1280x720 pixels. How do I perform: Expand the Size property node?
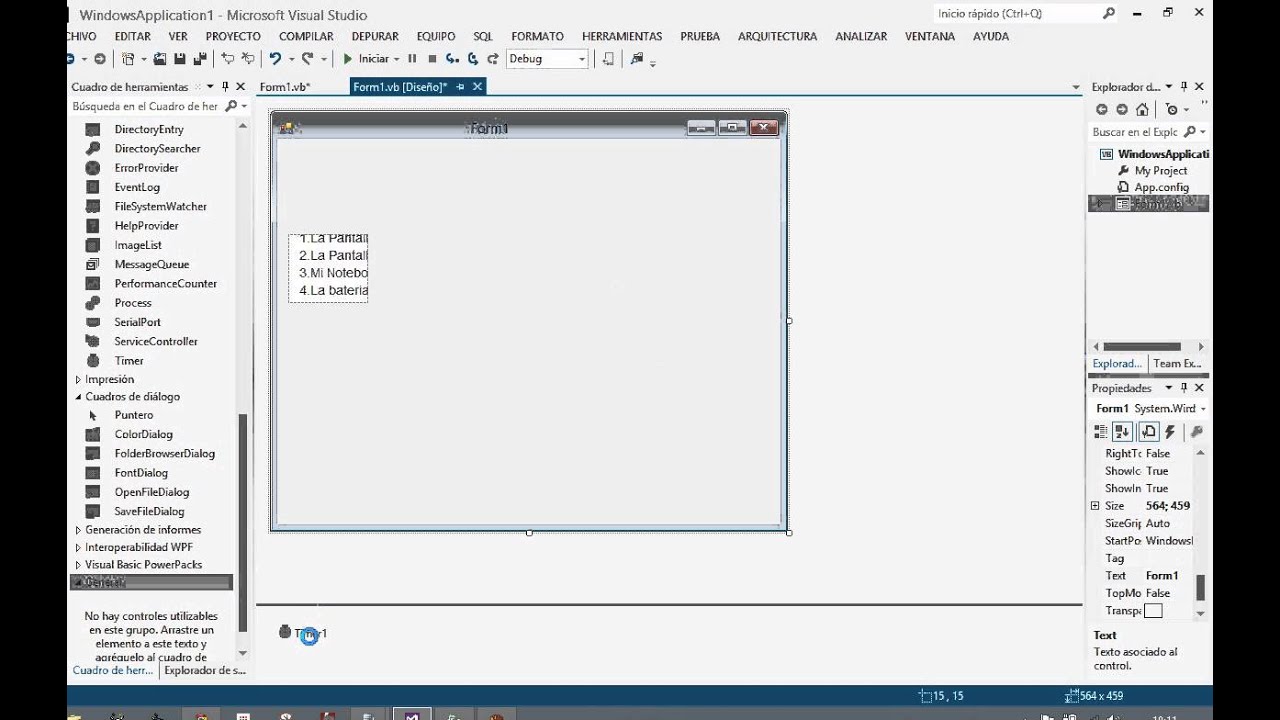1095,506
